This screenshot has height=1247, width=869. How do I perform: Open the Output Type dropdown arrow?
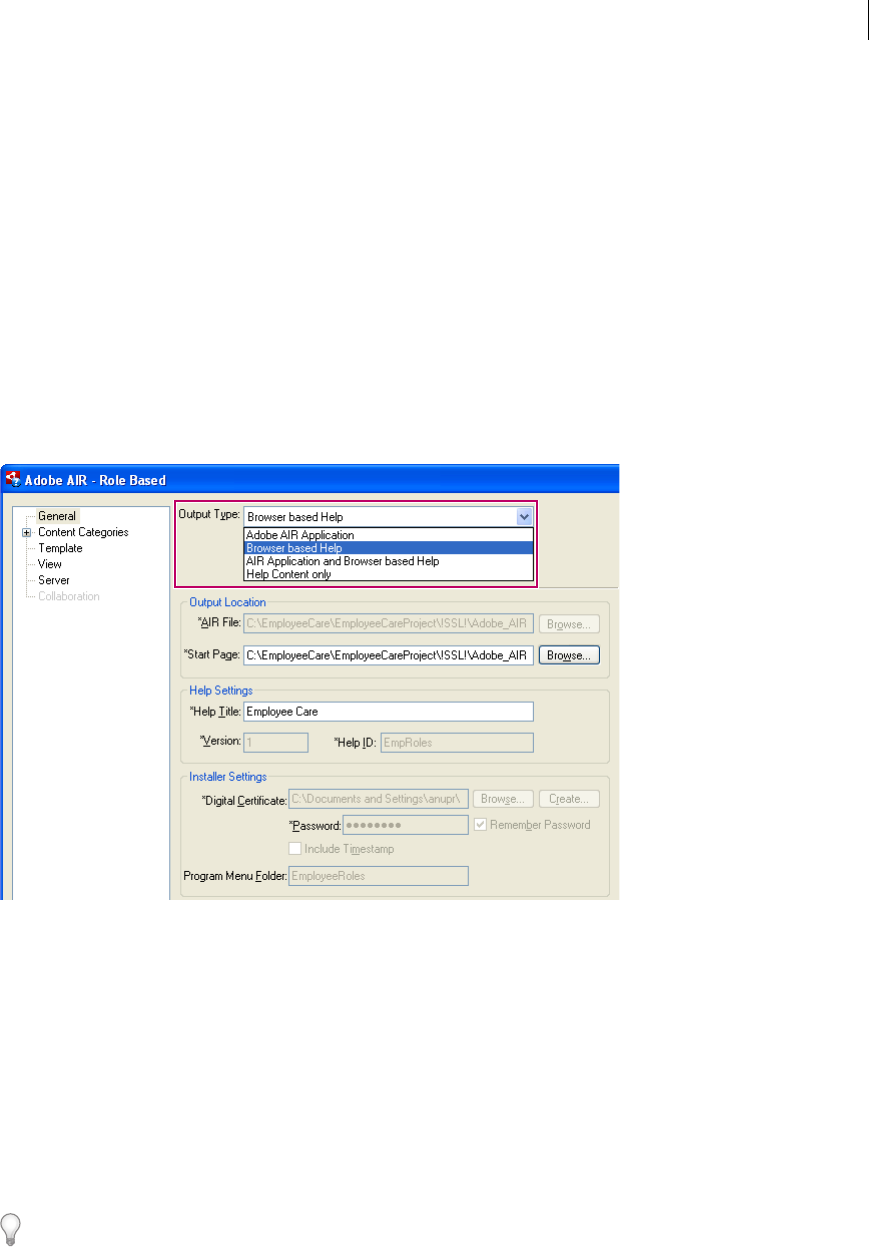524,517
